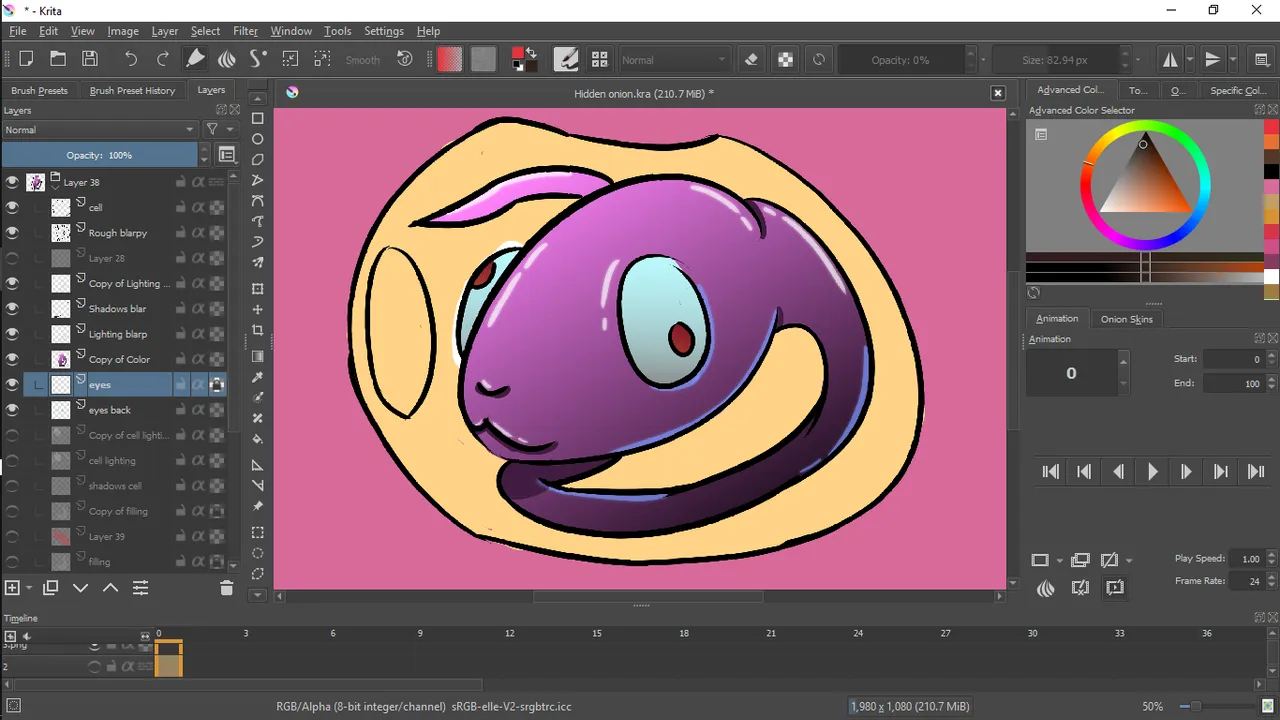
Task: Switch to the Brush Presets tab
Action: point(39,90)
